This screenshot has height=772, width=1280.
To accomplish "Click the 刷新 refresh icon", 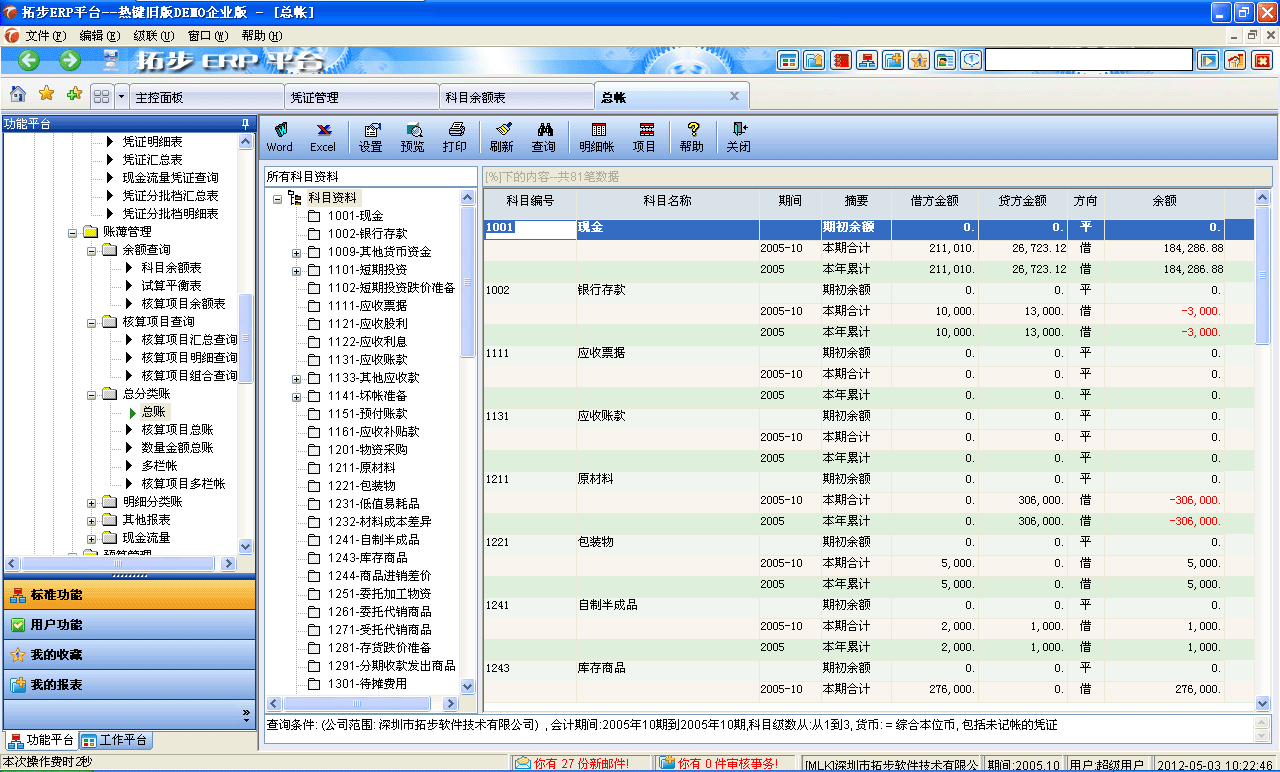I will point(502,135).
